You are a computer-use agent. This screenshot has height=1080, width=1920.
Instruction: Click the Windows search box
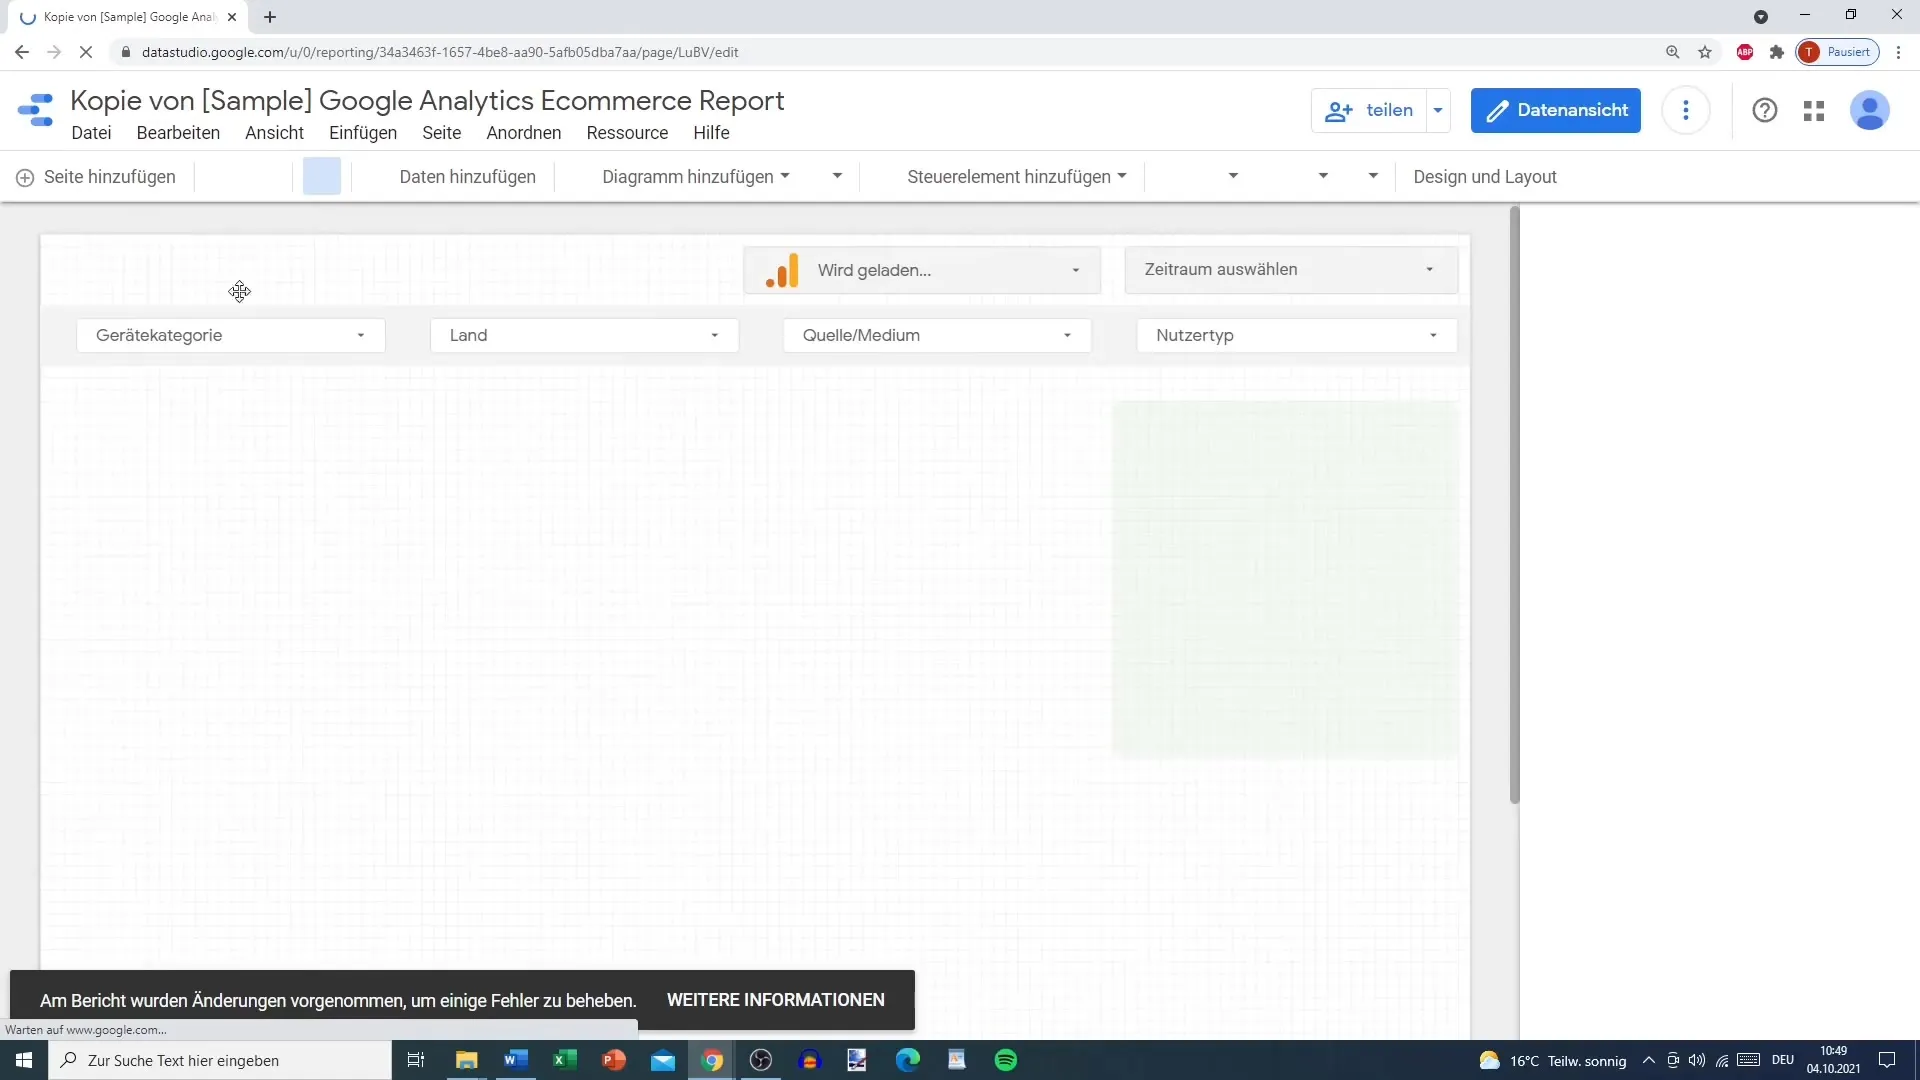point(220,1060)
